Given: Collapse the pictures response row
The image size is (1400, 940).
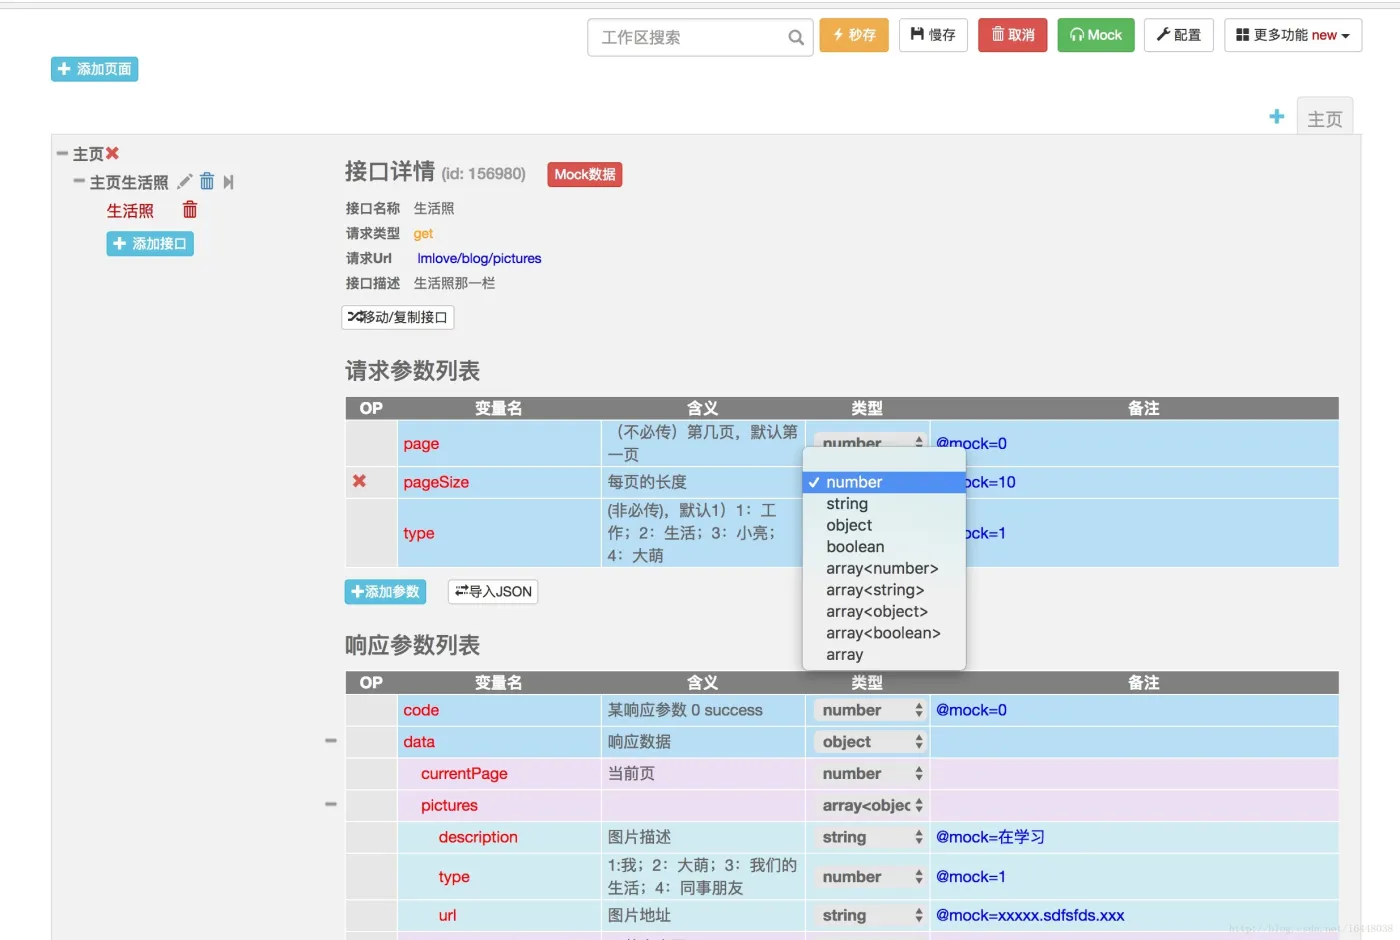Looking at the screenshot, I should click(x=331, y=804).
